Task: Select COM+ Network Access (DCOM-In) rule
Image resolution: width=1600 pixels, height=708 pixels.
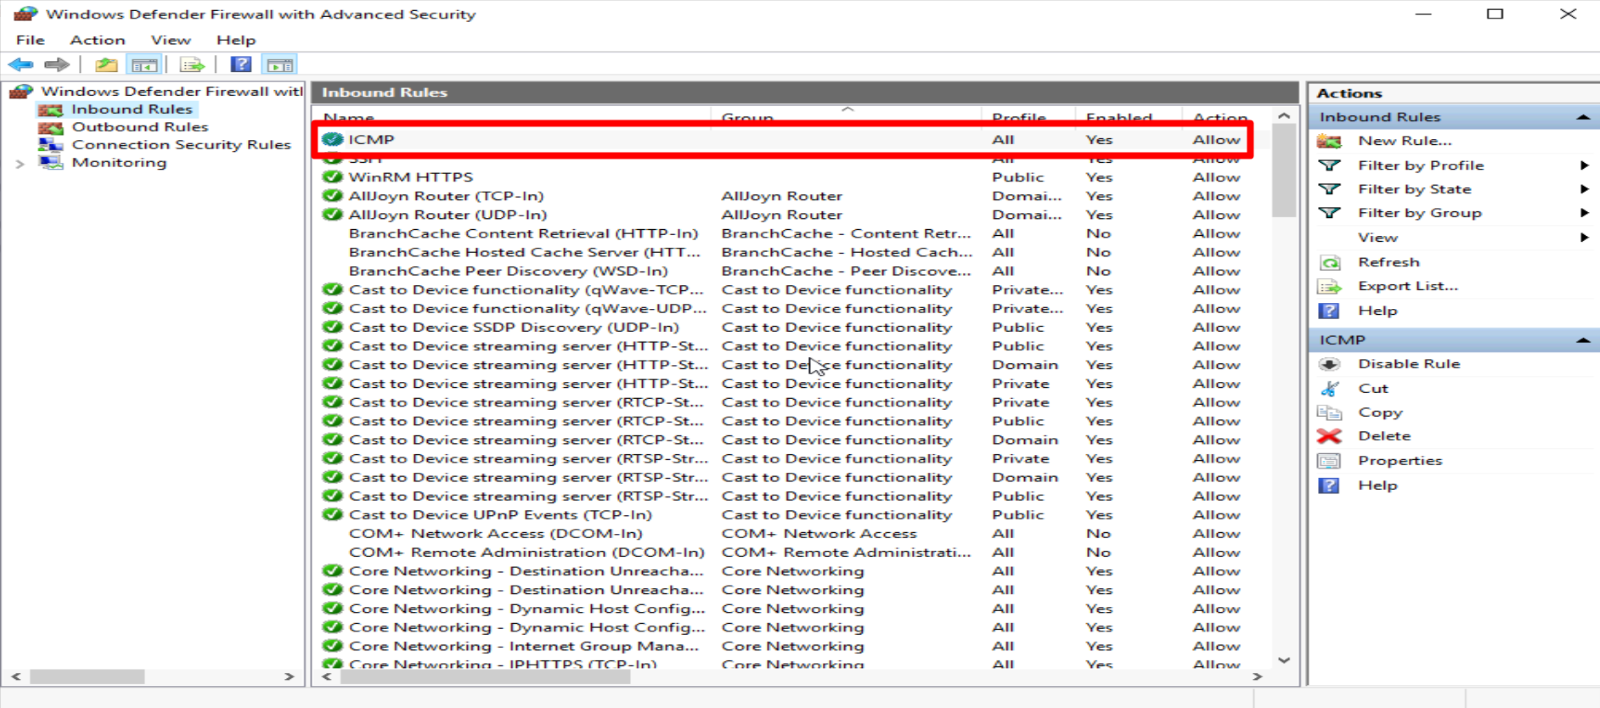Action: coord(495,534)
